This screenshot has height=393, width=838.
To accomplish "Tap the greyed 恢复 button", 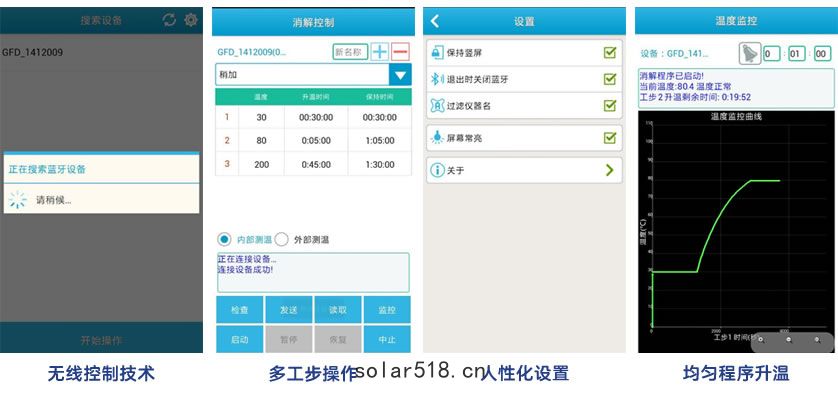I will click(x=338, y=339).
